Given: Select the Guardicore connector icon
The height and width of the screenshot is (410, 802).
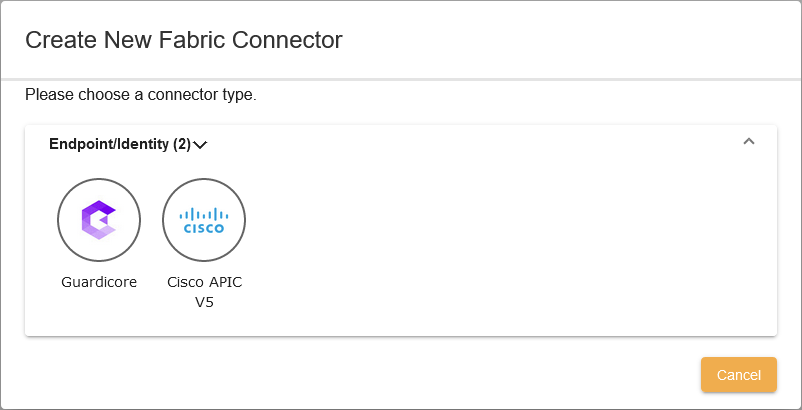Looking at the screenshot, I should [99, 220].
